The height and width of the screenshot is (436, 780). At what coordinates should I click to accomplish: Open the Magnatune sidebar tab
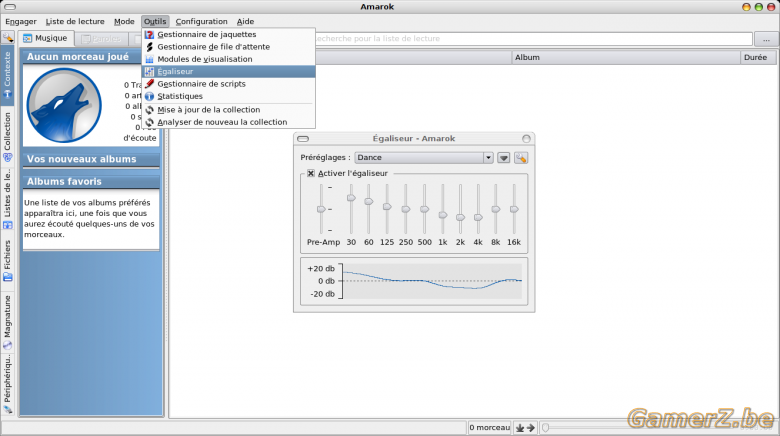[7, 321]
